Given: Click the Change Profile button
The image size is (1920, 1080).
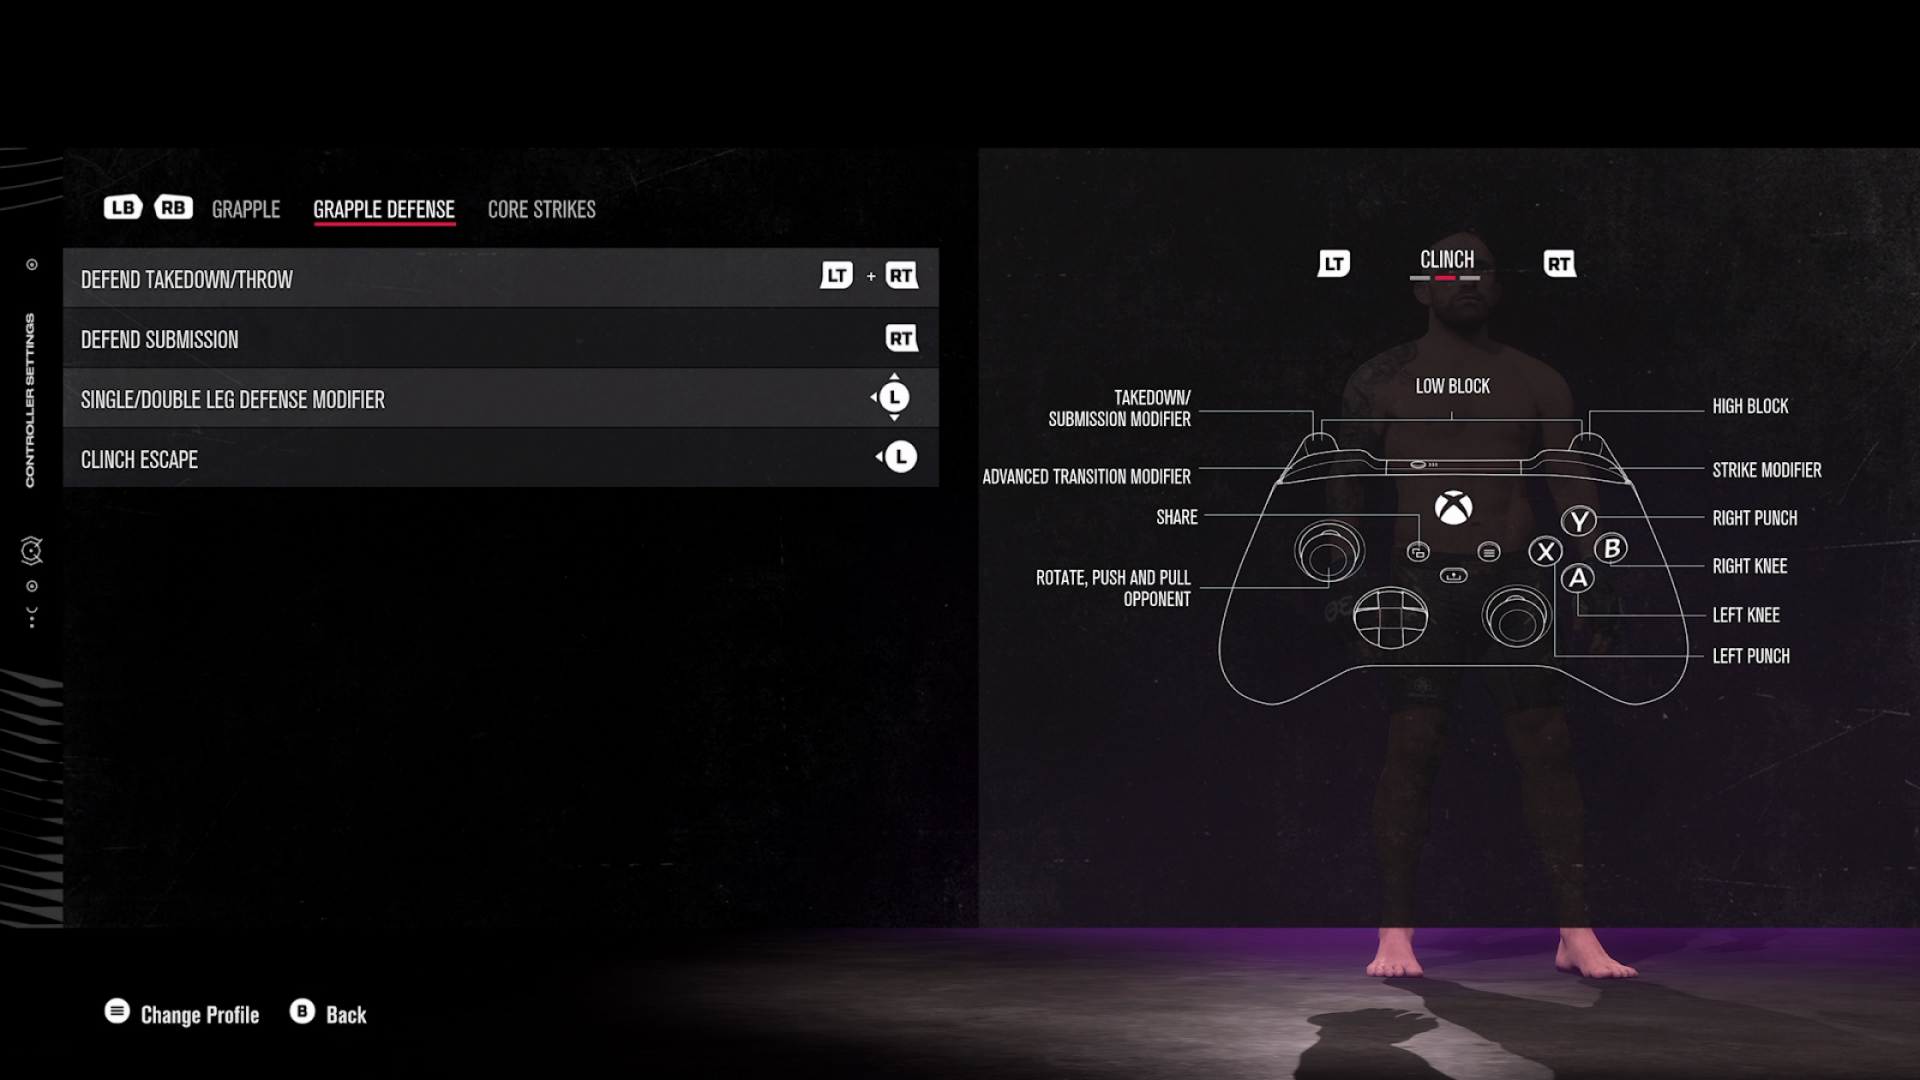Looking at the screenshot, I should point(183,1014).
